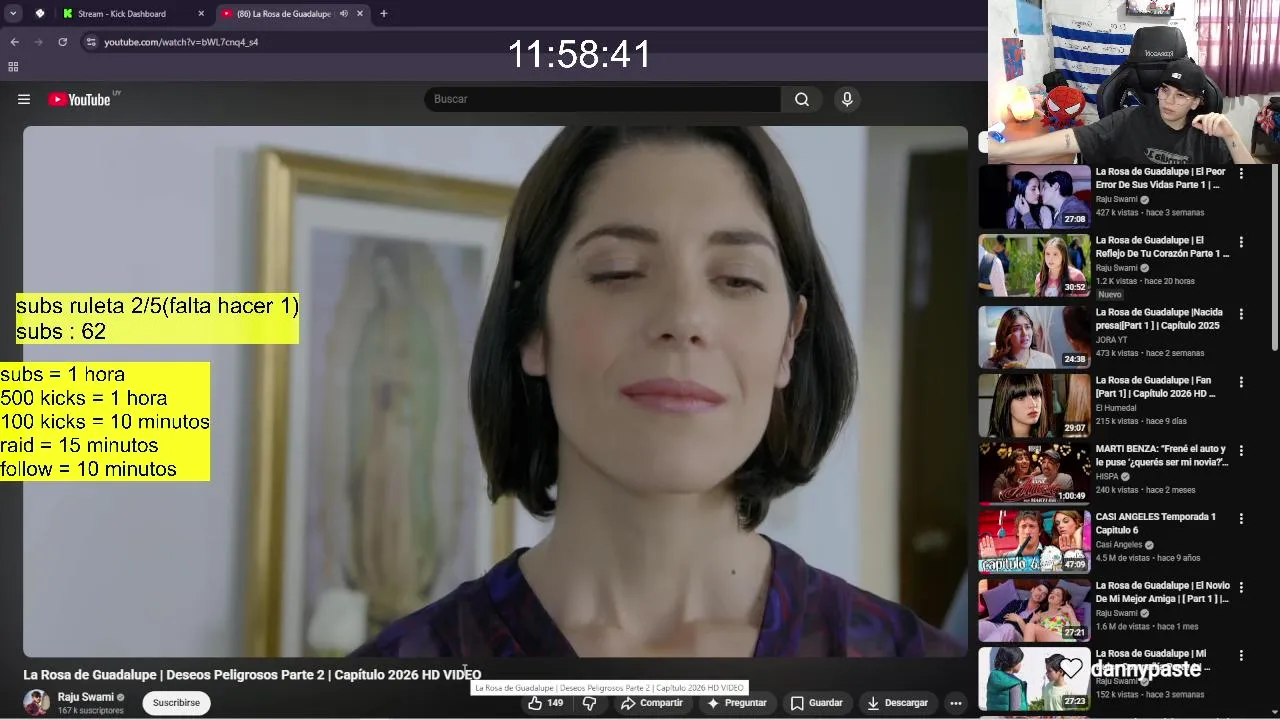Open a new browser tab
Image resolution: width=1280 pixels, height=720 pixels.
pyautogui.click(x=383, y=14)
